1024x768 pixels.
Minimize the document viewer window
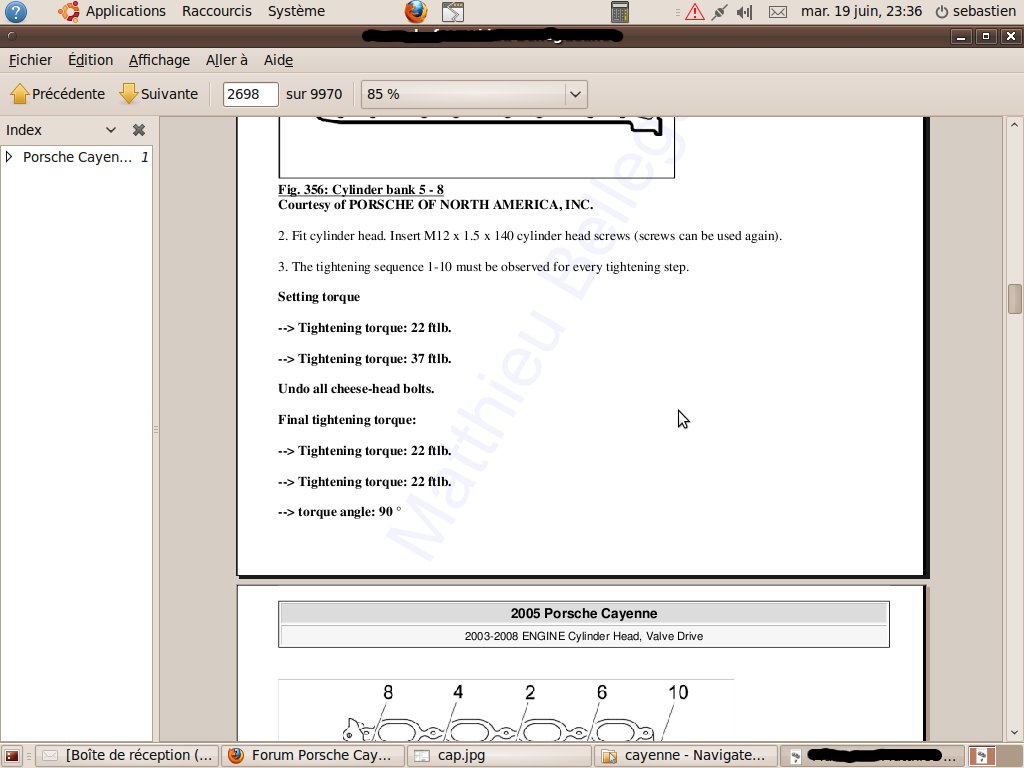coord(961,37)
